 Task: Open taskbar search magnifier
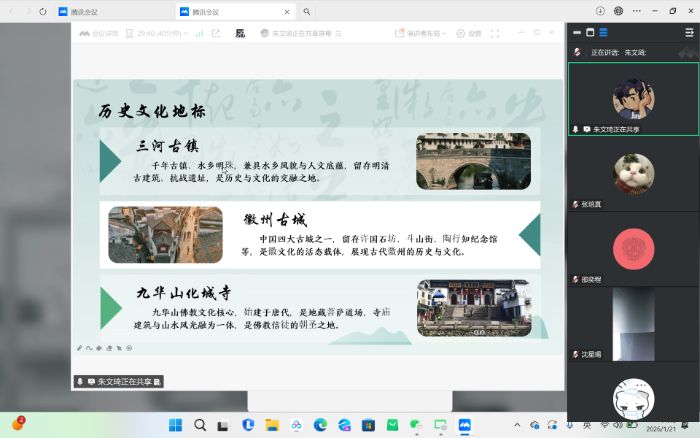click(200, 425)
